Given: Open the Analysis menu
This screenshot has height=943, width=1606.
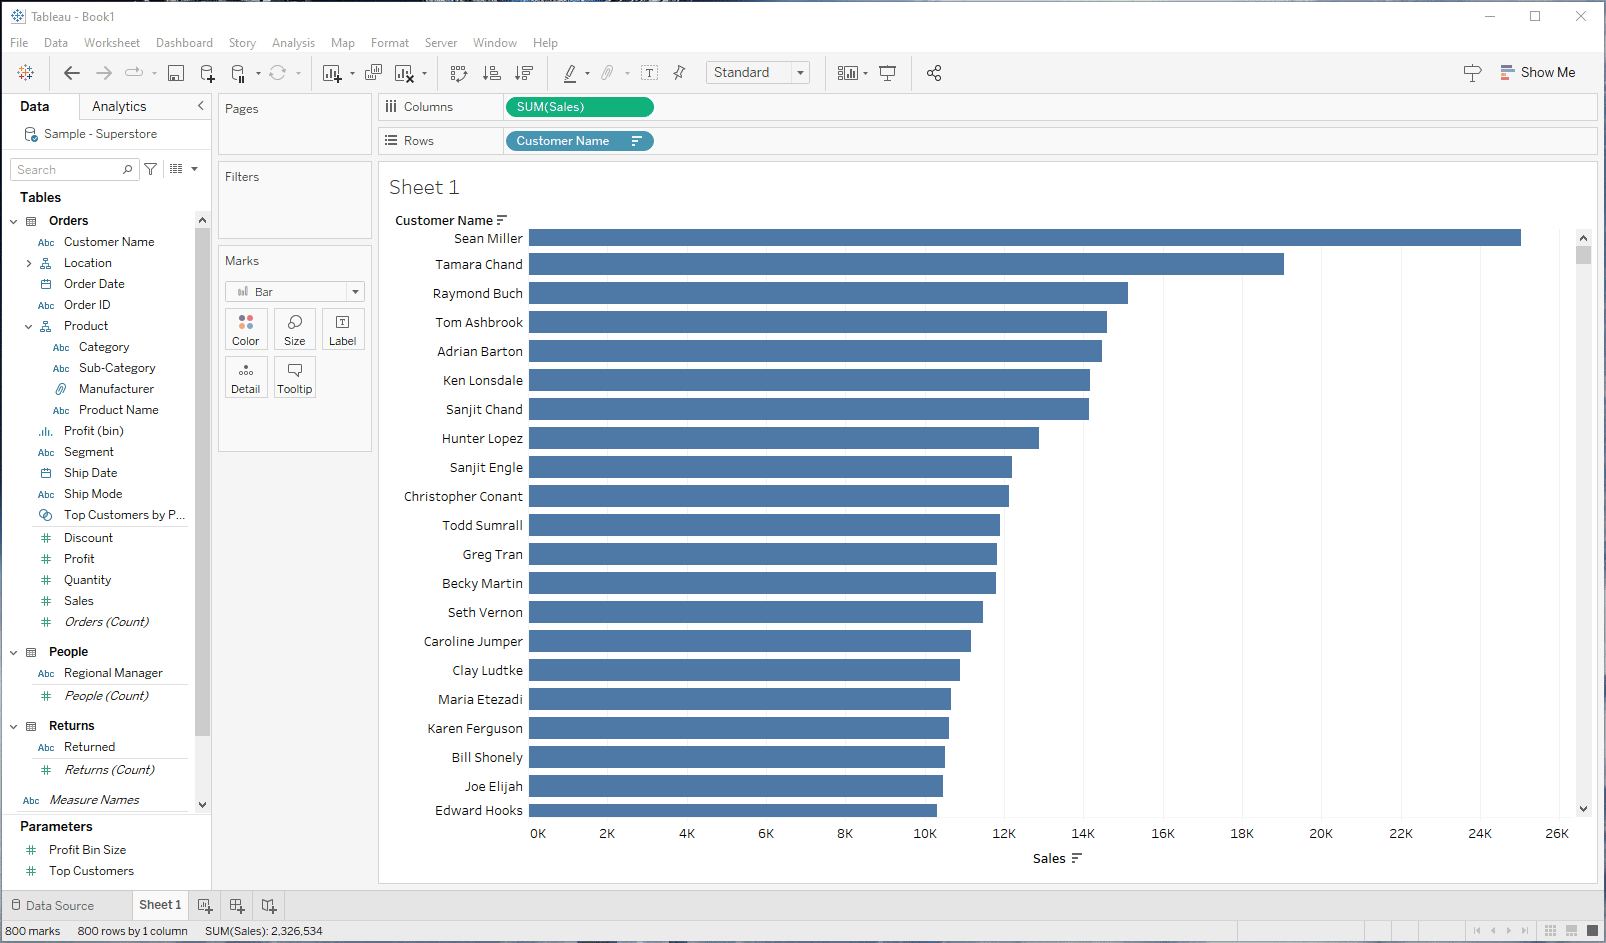Looking at the screenshot, I should tap(293, 43).
